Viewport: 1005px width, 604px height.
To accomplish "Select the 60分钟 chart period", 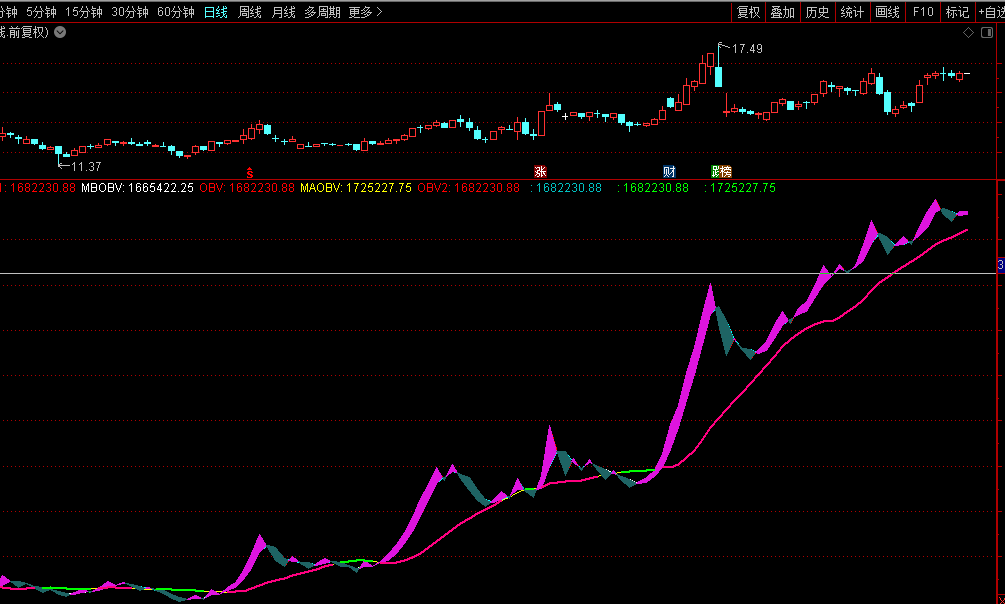I will 176,12.
